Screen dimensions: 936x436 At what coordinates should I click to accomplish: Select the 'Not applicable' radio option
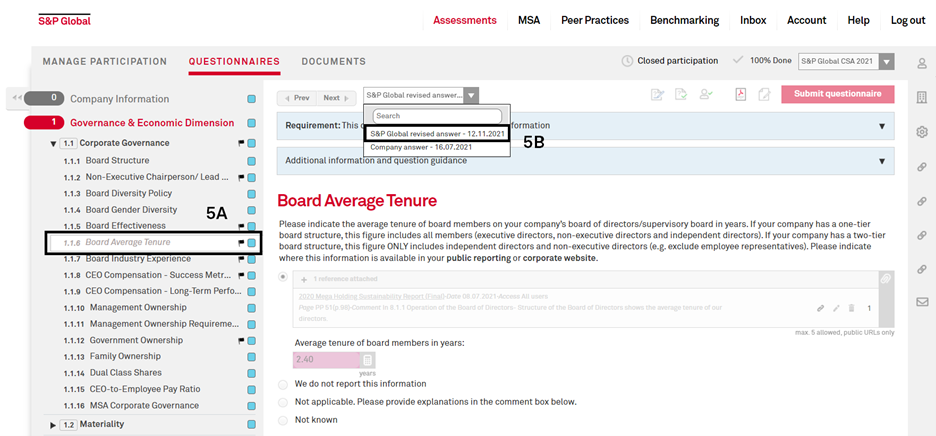pyautogui.click(x=283, y=402)
